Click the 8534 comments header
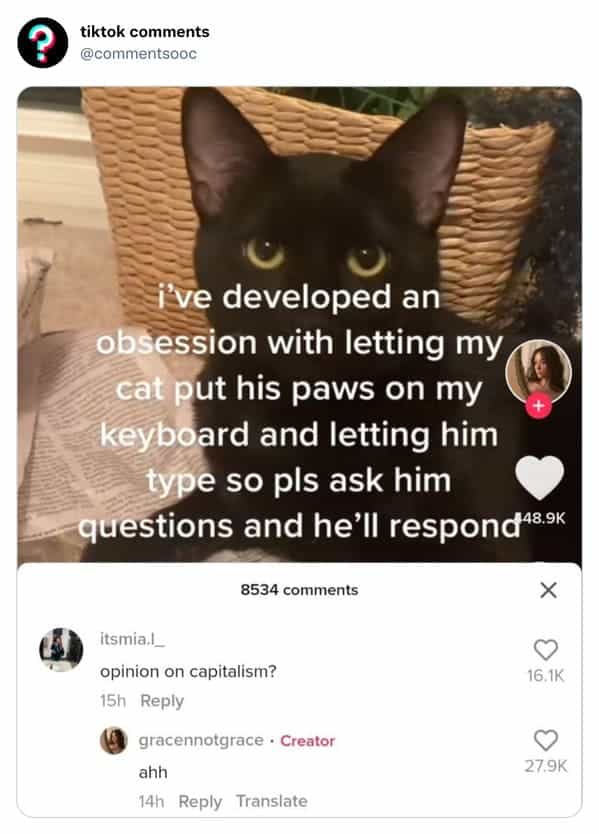599x834 pixels. (299, 590)
